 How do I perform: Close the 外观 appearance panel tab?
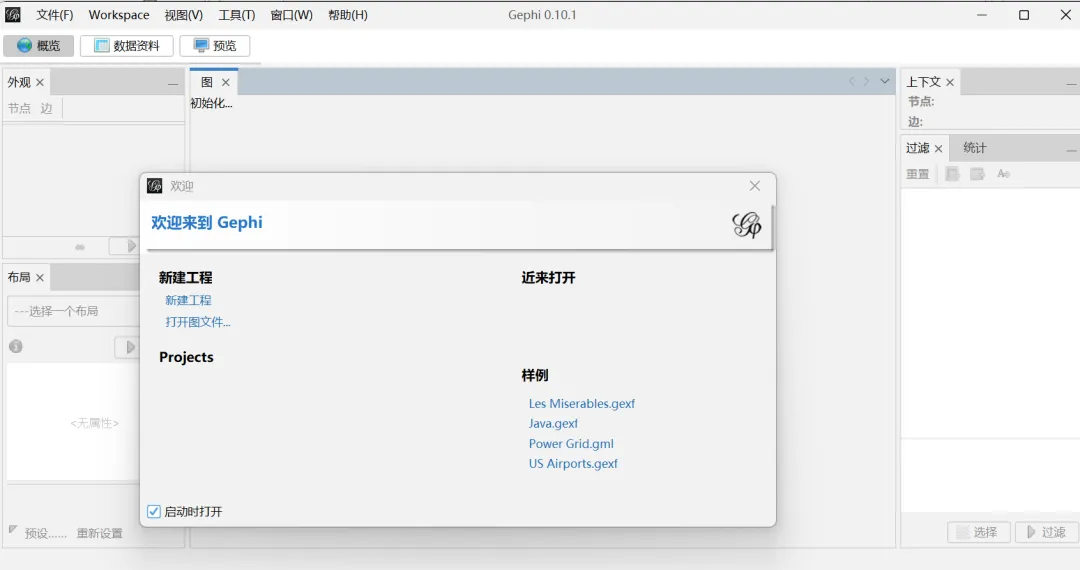point(40,83)
